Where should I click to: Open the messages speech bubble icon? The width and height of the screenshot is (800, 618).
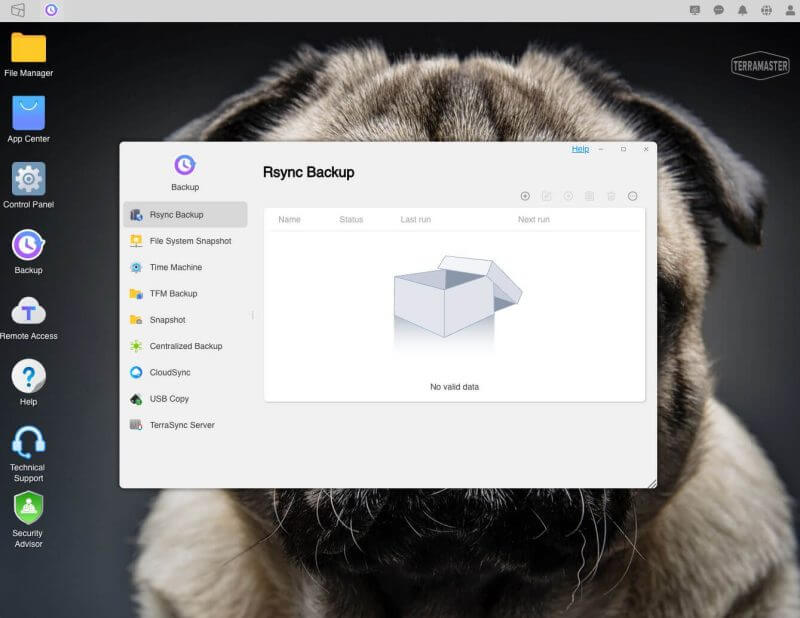tap(718, 10)
